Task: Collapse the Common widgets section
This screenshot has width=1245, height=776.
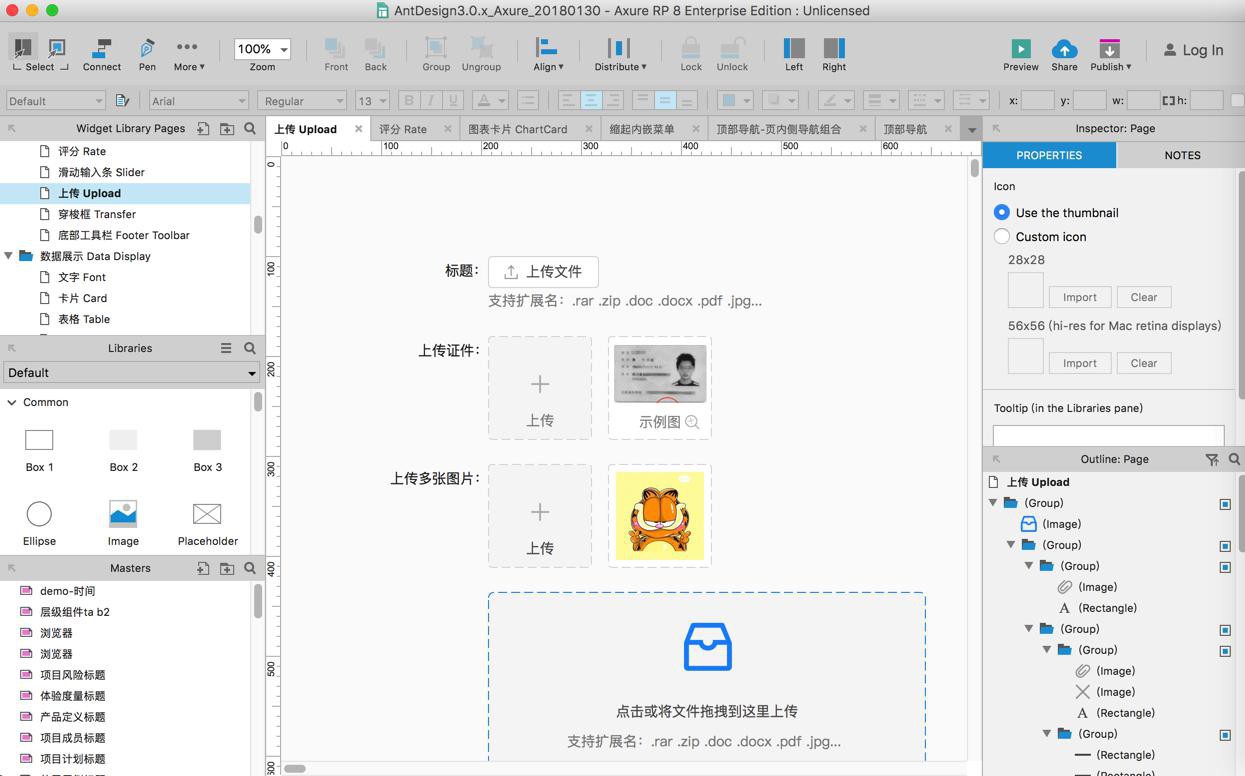Action: point(12,402)
